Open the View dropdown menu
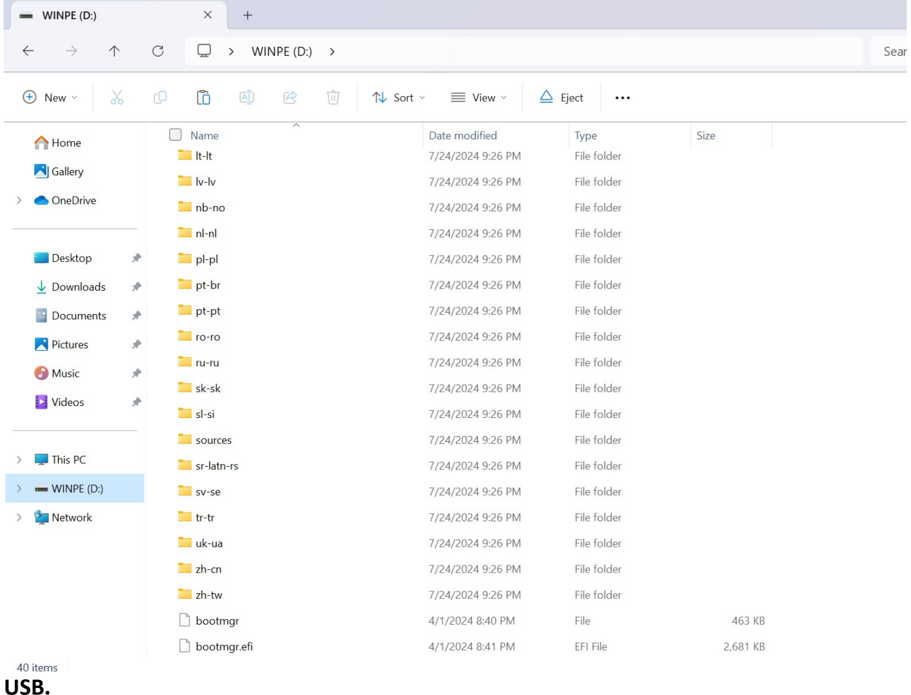911x695 pixels. (x=479, y=98)
